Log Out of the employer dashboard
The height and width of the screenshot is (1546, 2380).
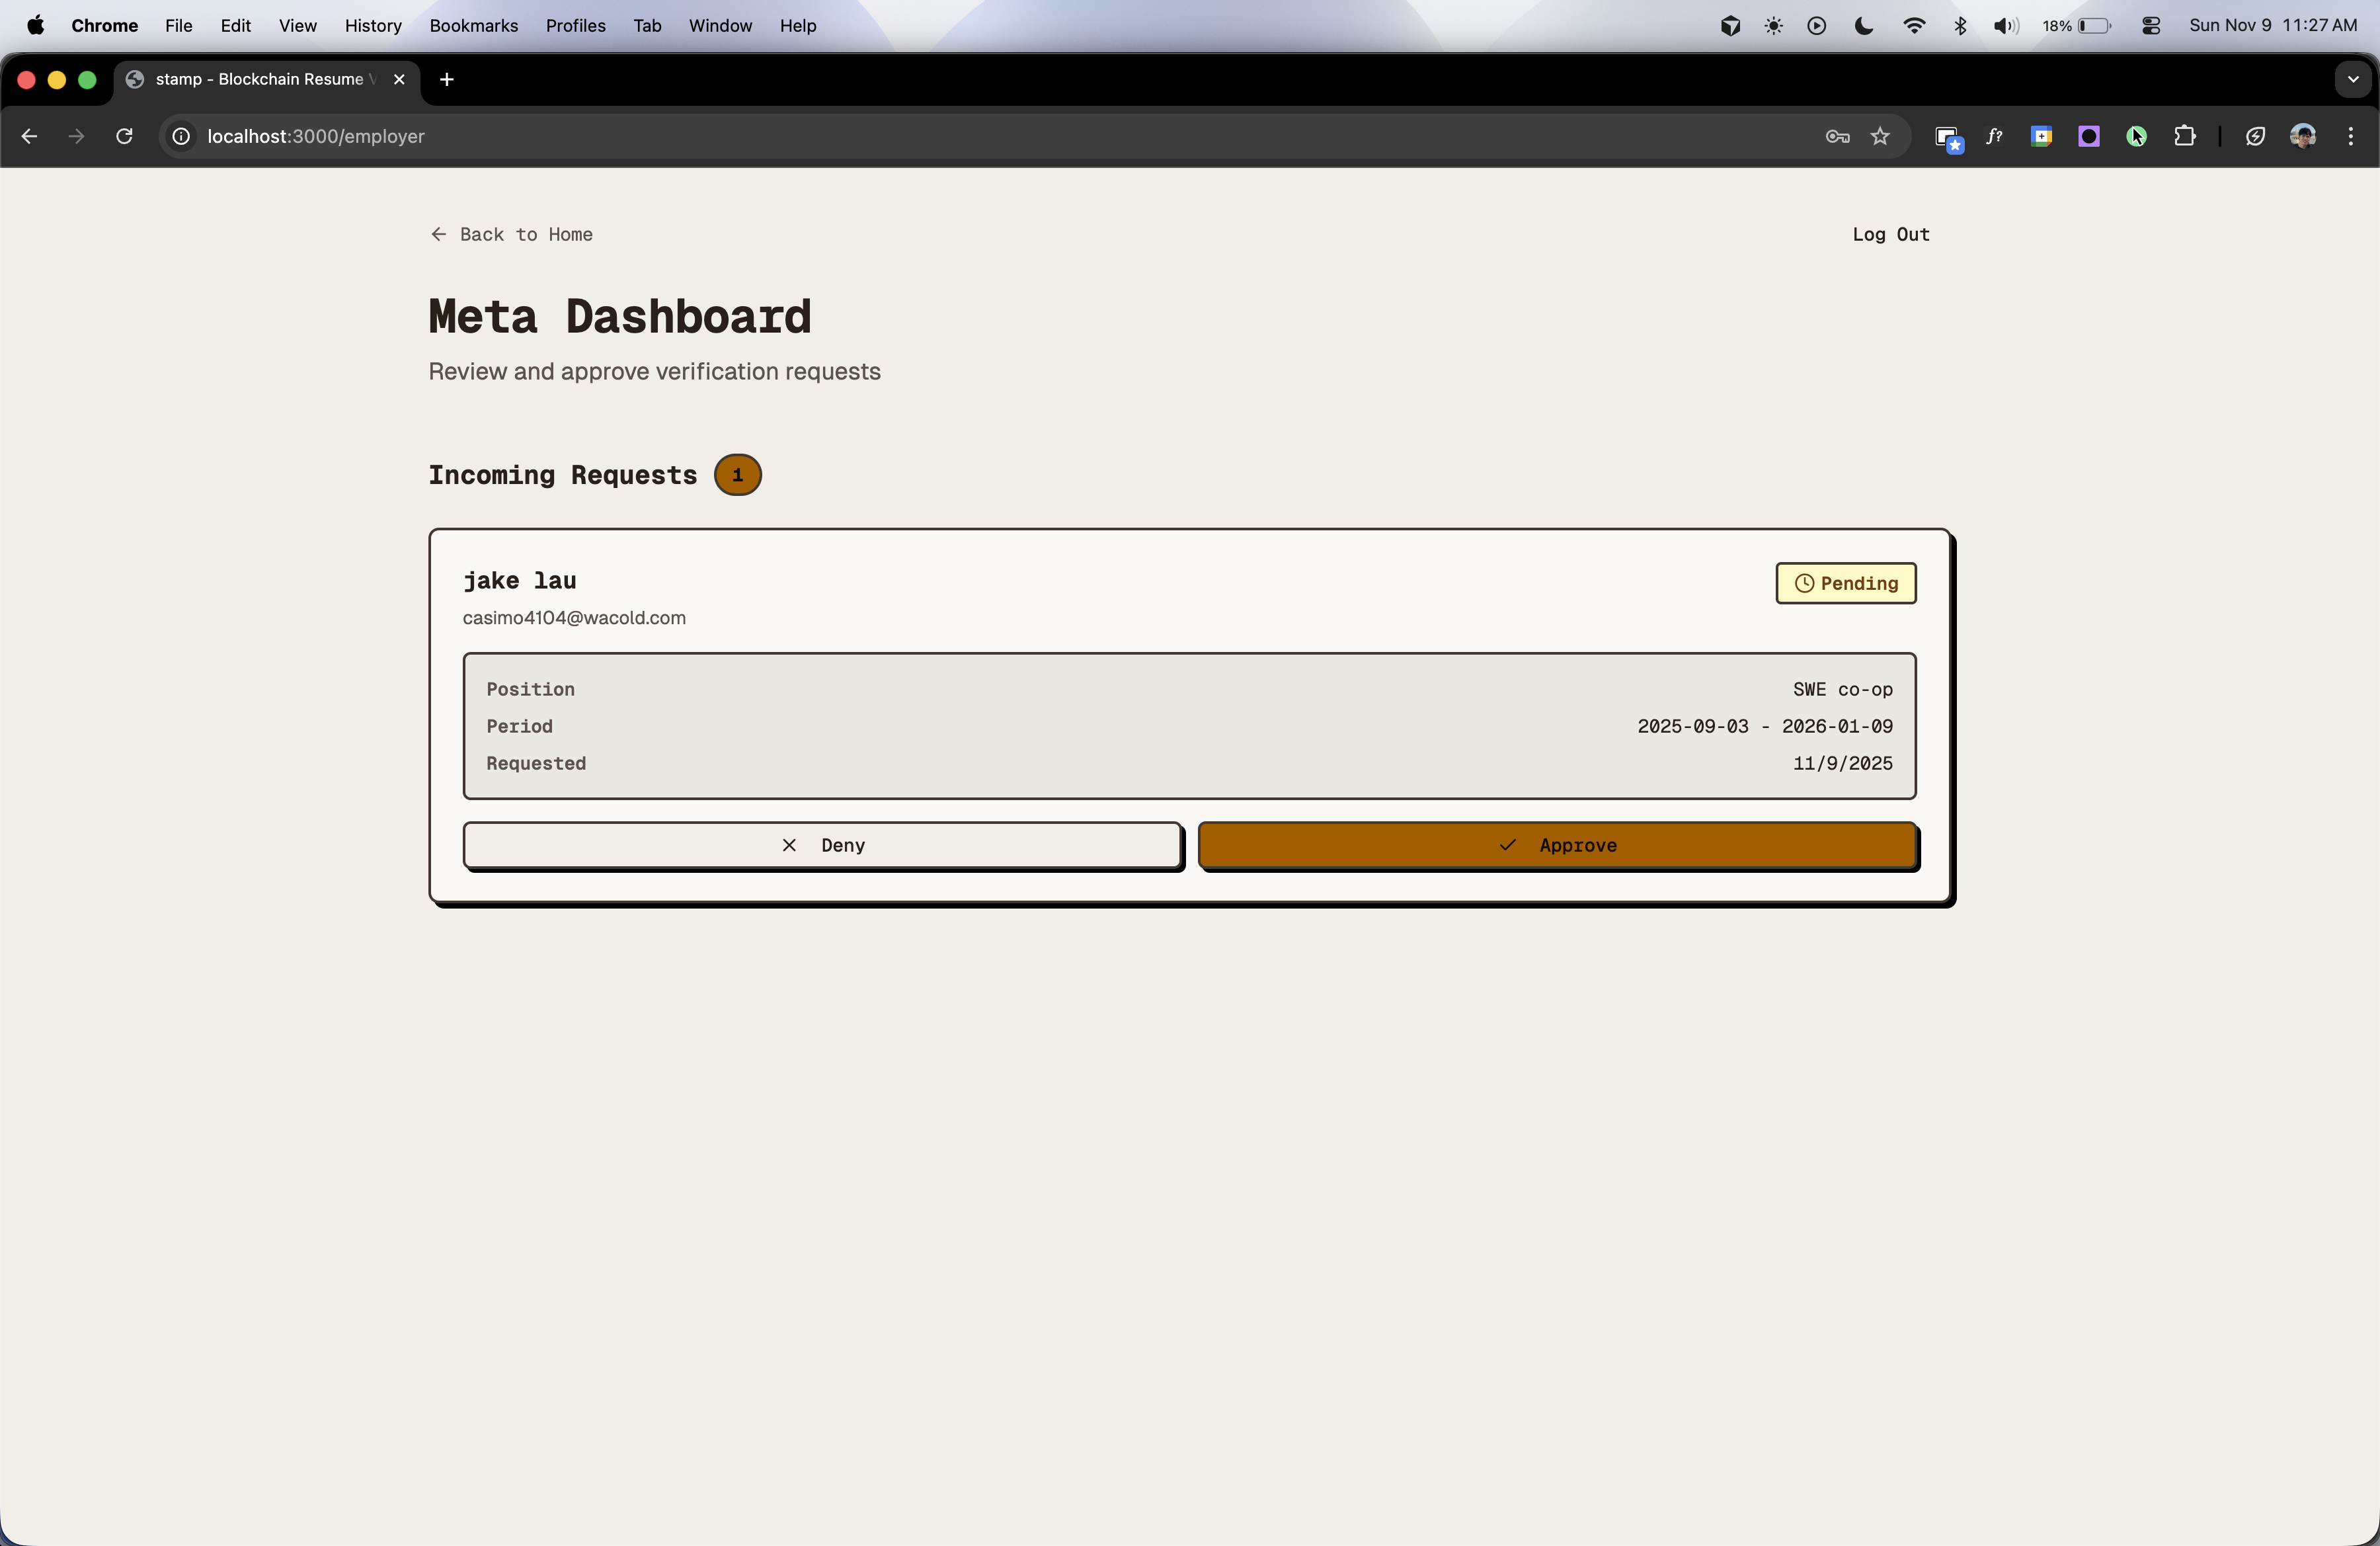tap(1890, 234)
